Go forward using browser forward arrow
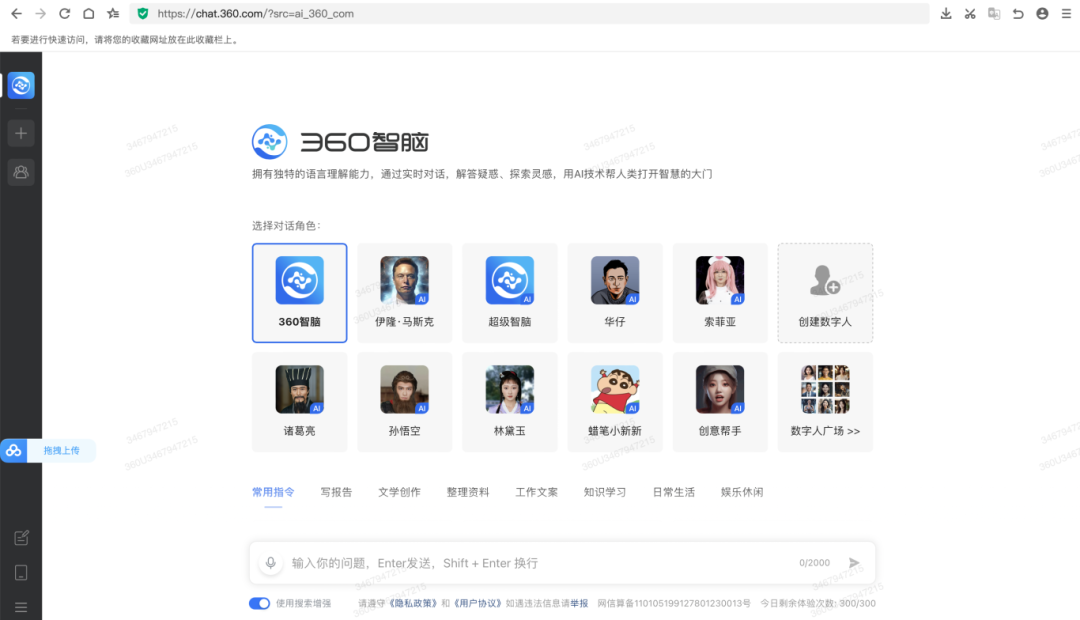The width and height of the screenshot is (1080, 620). click(x=41, y=14)
